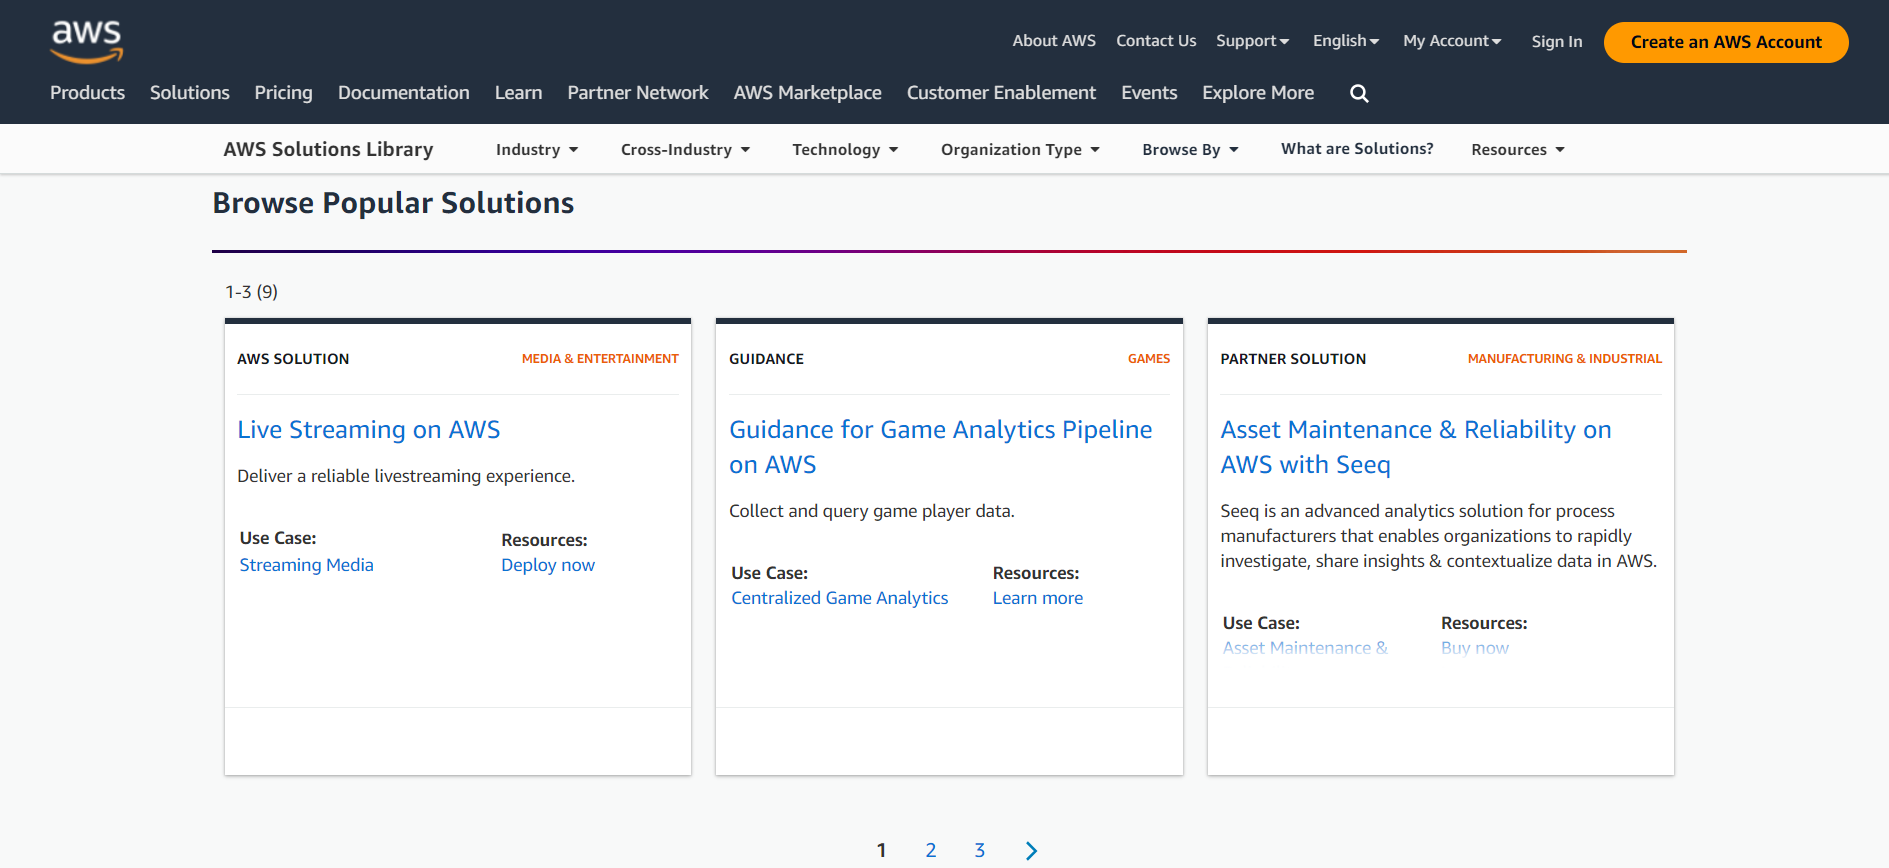
Task: Click Deploy now resource link
Action: [547, 565]
